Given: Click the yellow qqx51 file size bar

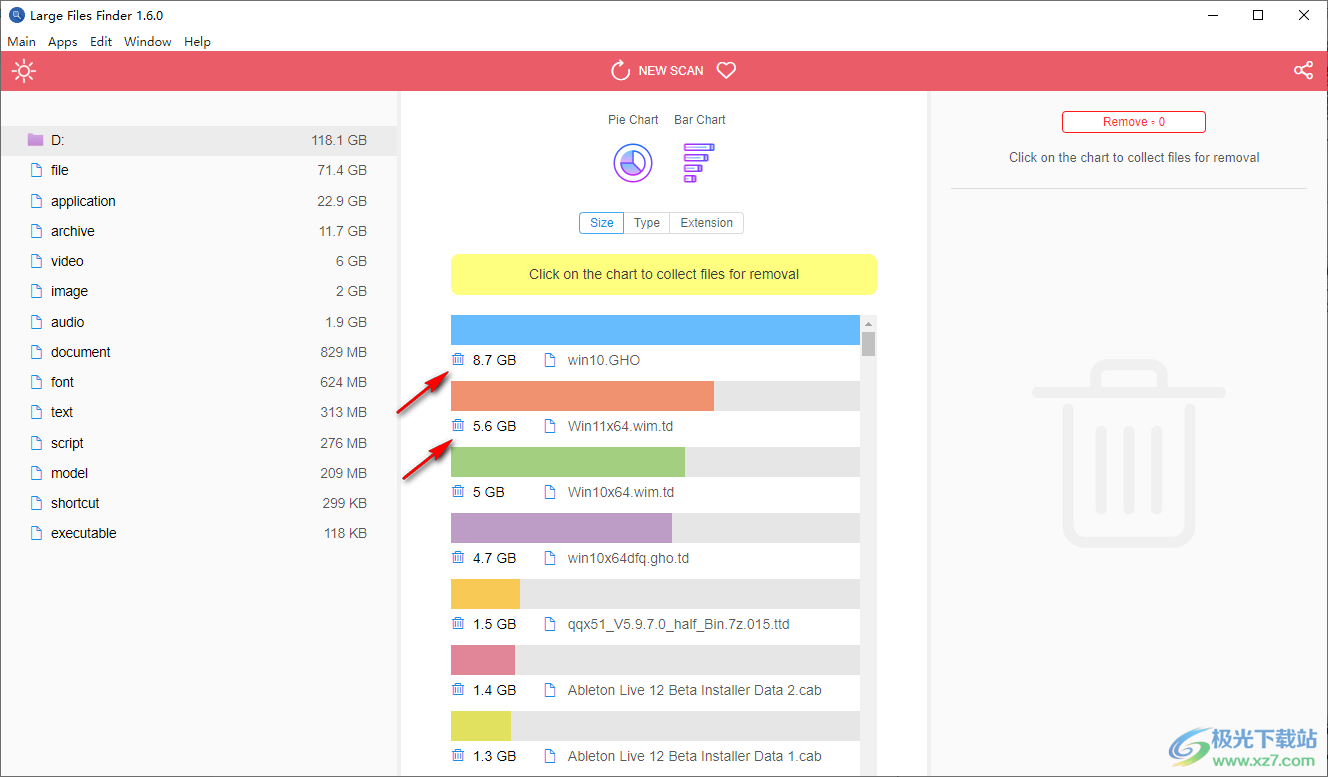Looking at the screenshot, I should click(x=485, y=594).
